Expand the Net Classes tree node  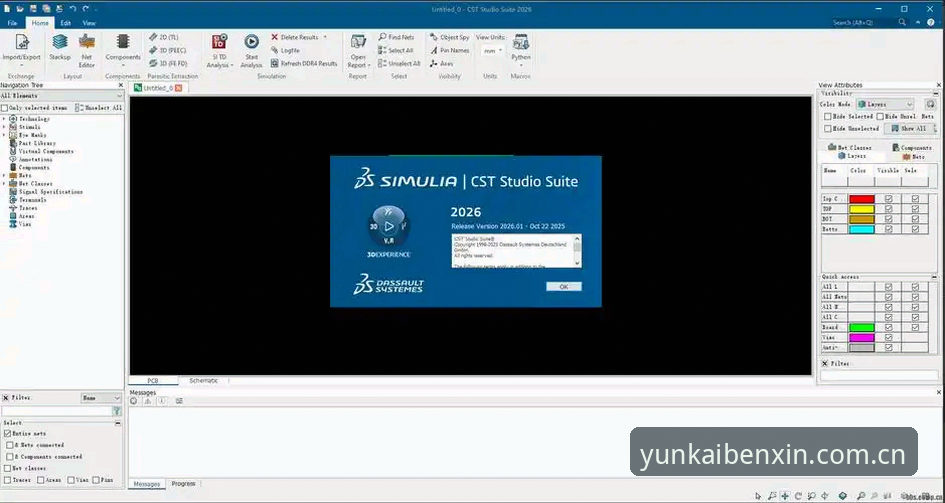[x=4, y=183]
